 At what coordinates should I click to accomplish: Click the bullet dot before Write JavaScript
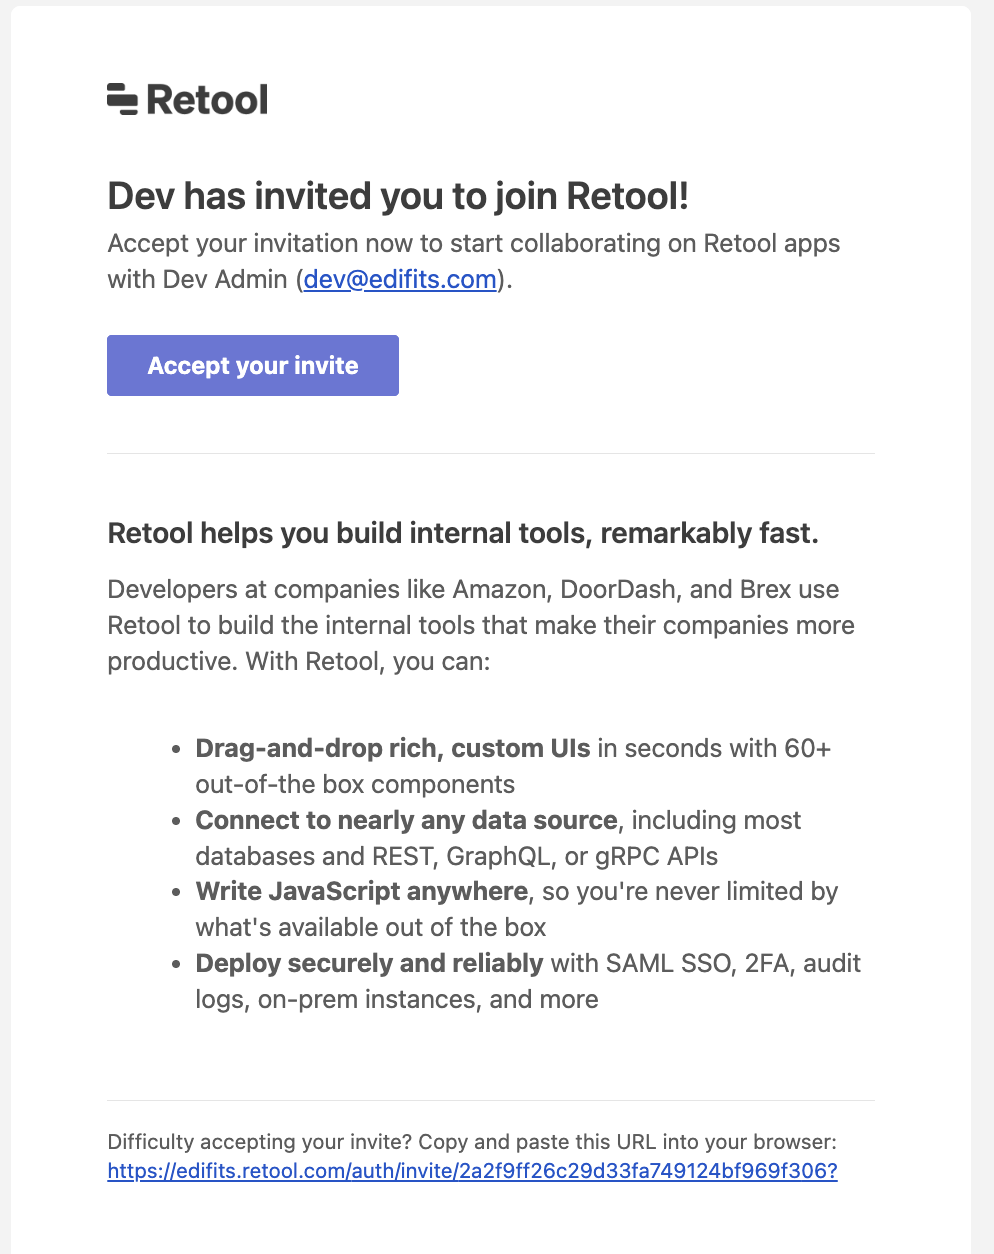176,892
